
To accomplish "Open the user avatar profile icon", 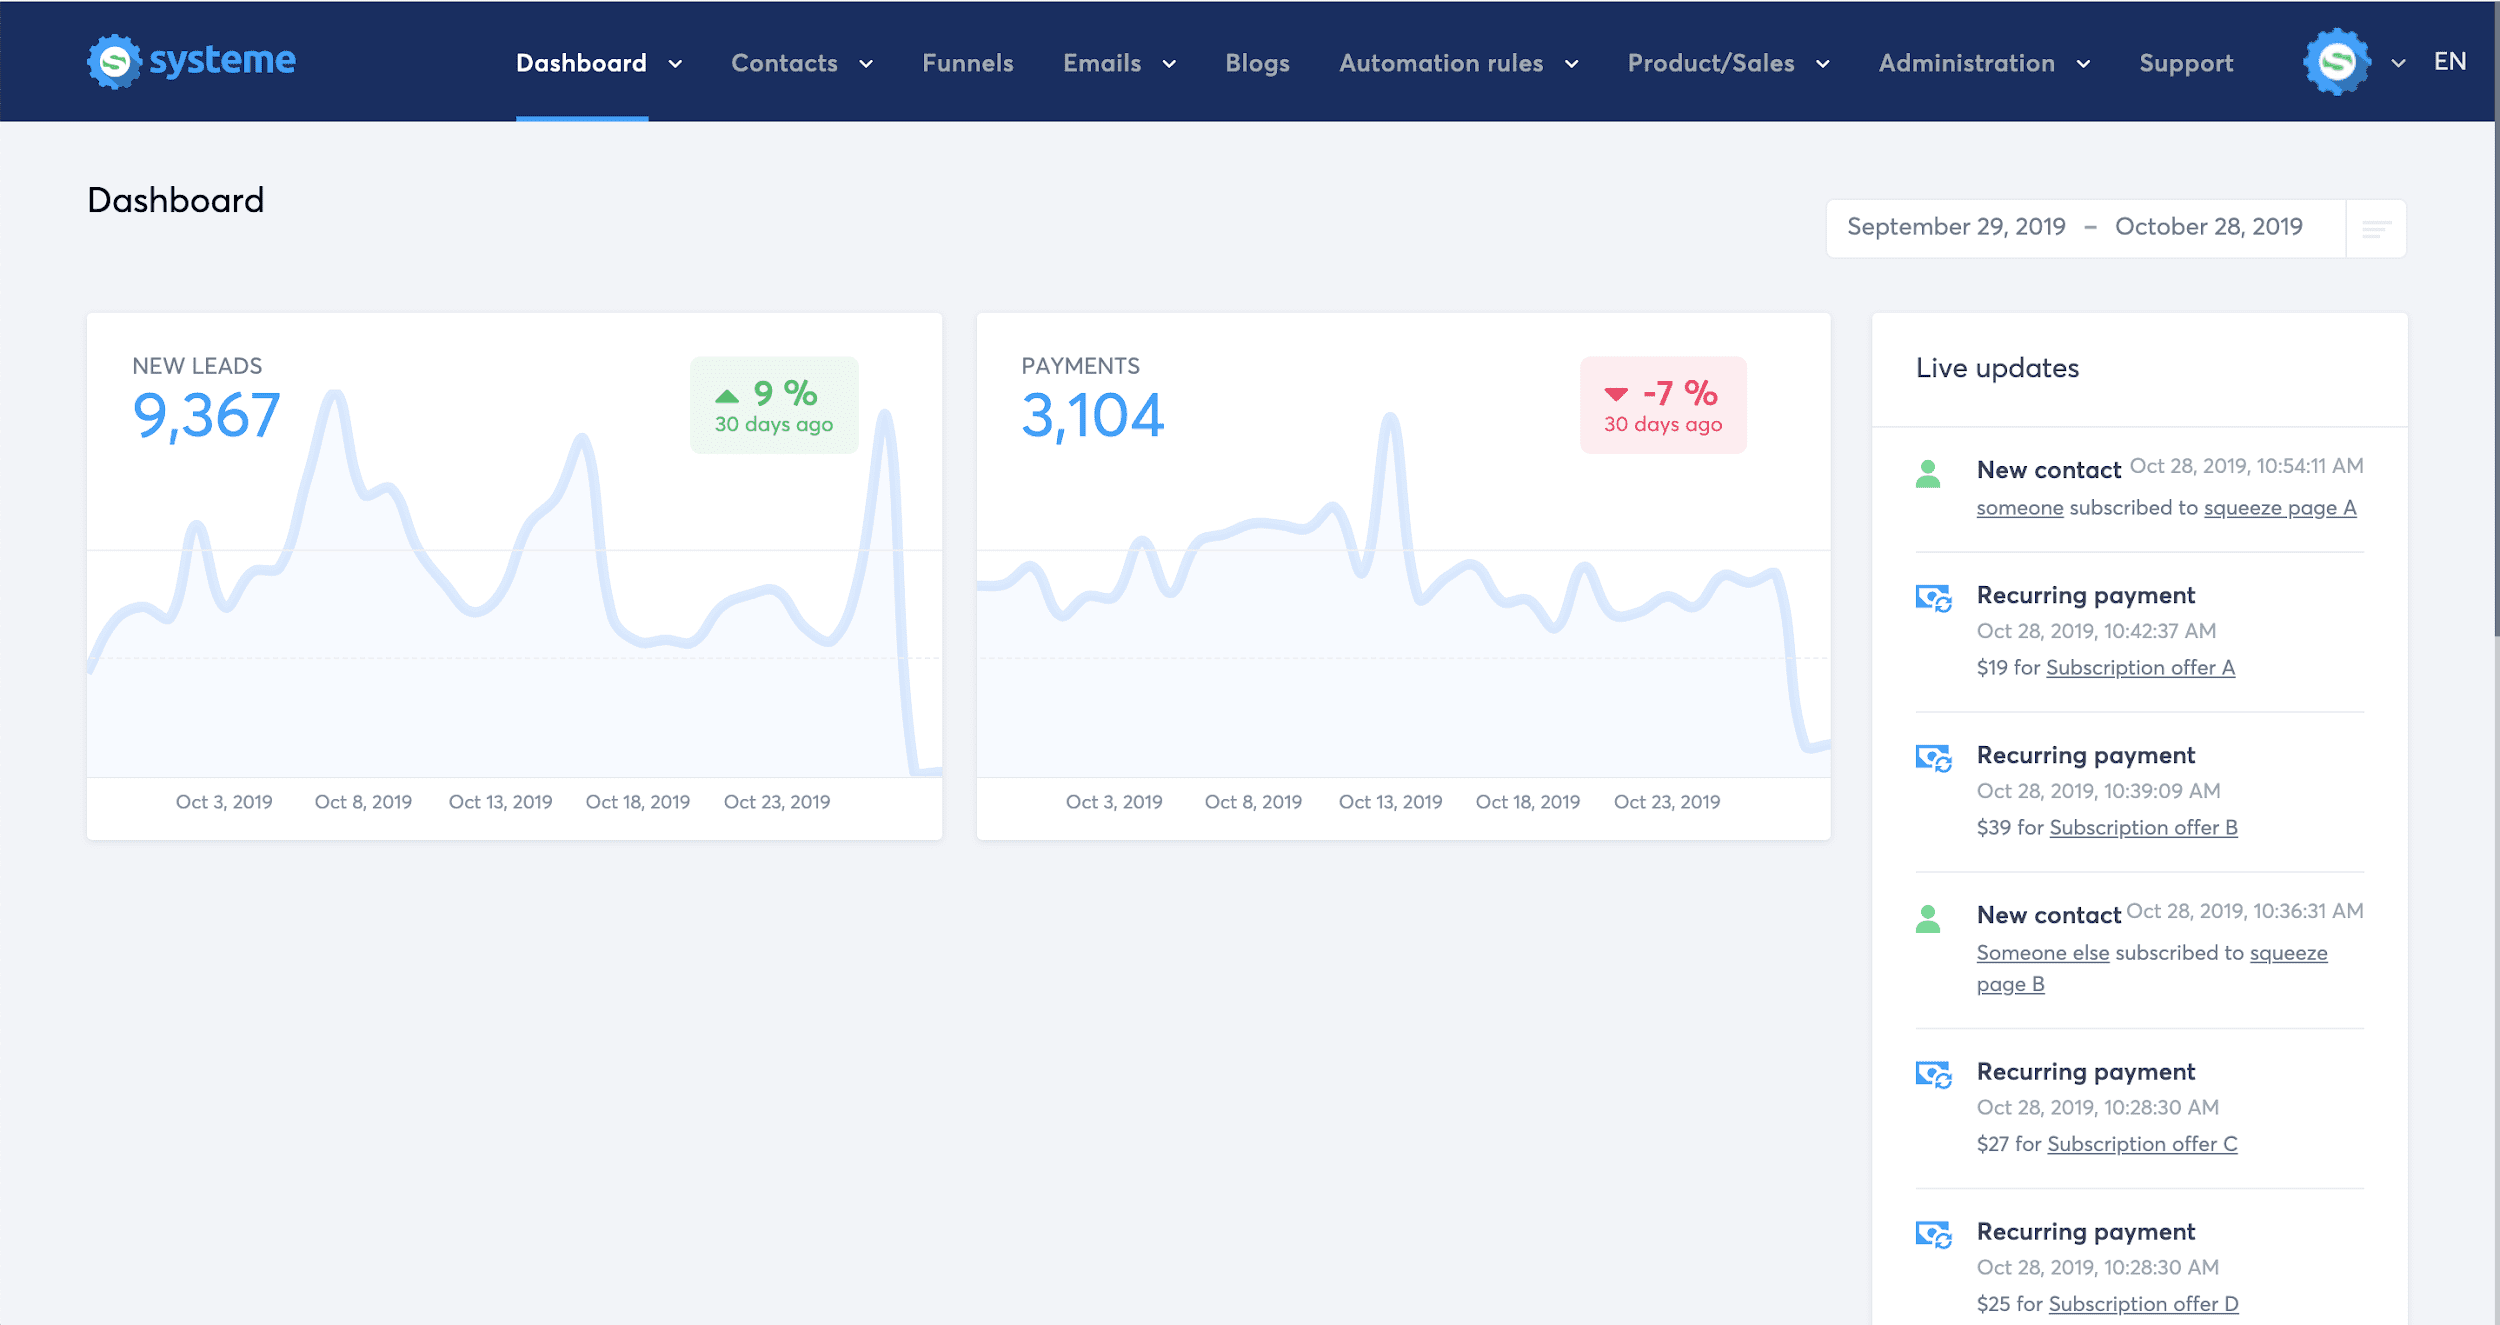I will (2336, 62).
